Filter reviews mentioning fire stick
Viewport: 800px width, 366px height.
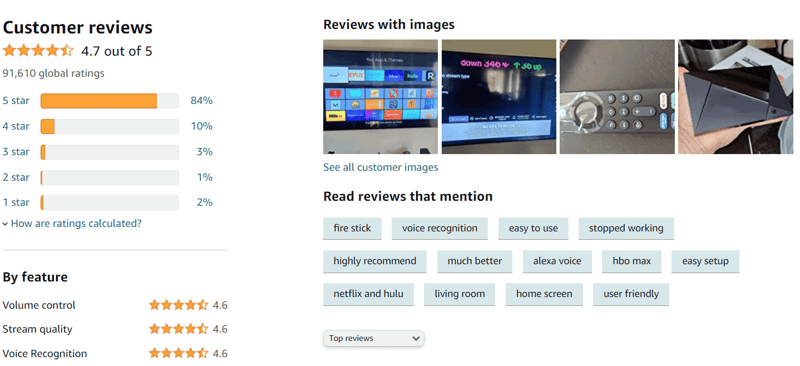click(352, 228)
